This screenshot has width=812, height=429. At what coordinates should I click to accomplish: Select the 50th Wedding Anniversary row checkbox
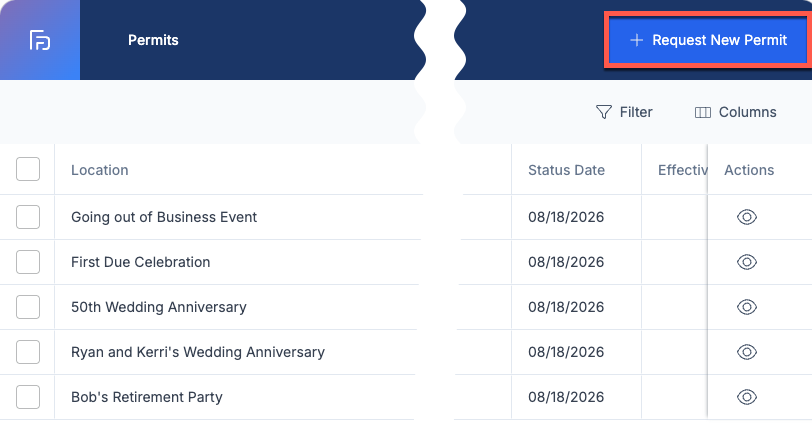[x=28, y=307]
